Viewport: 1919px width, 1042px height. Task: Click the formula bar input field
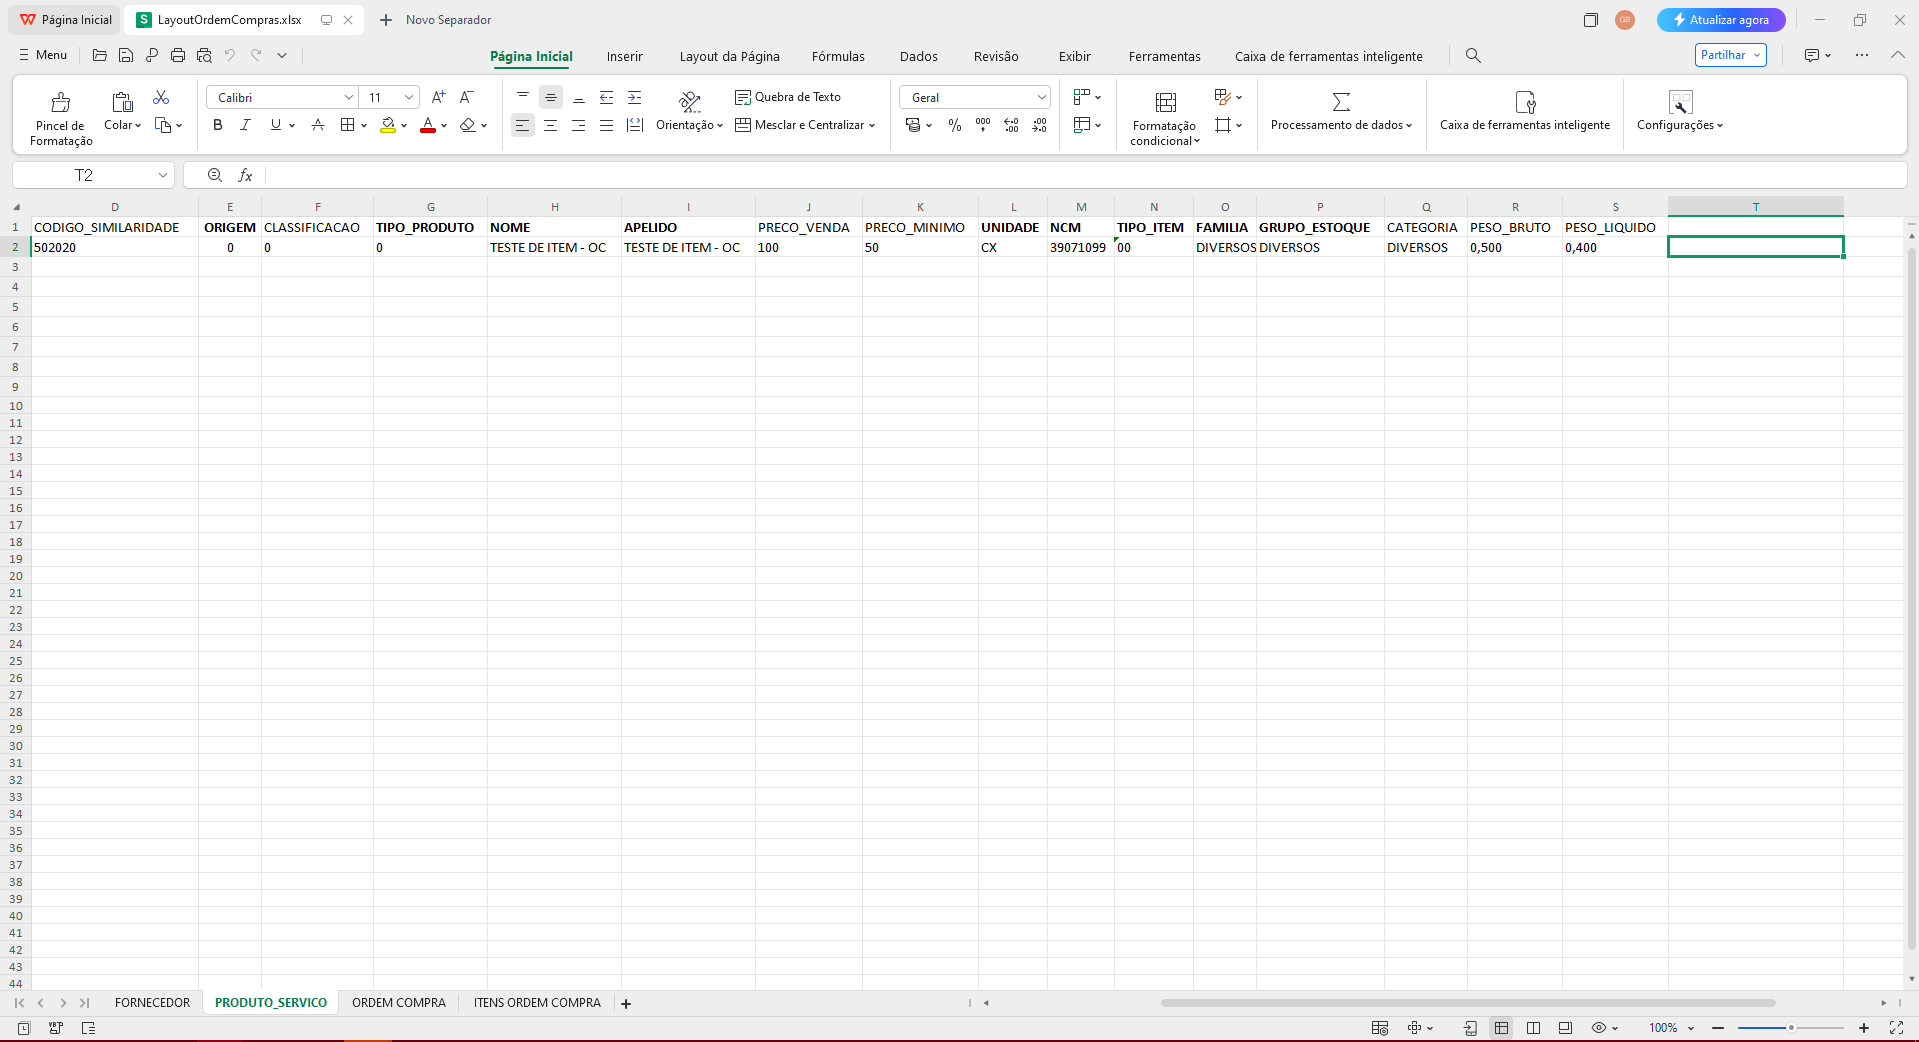click(1085, 175)
